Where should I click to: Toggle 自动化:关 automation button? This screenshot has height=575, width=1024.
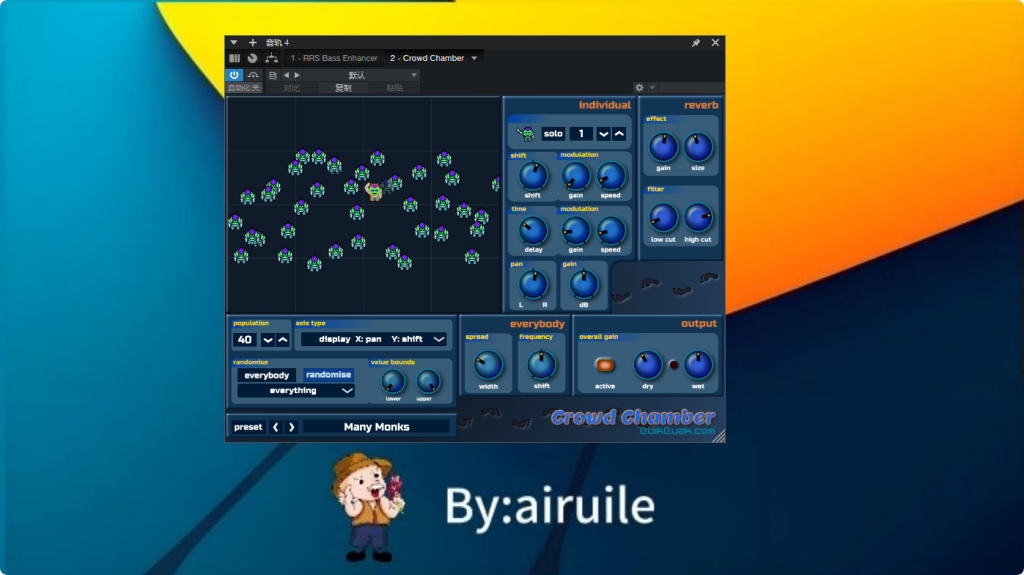[x=244, y=88]
